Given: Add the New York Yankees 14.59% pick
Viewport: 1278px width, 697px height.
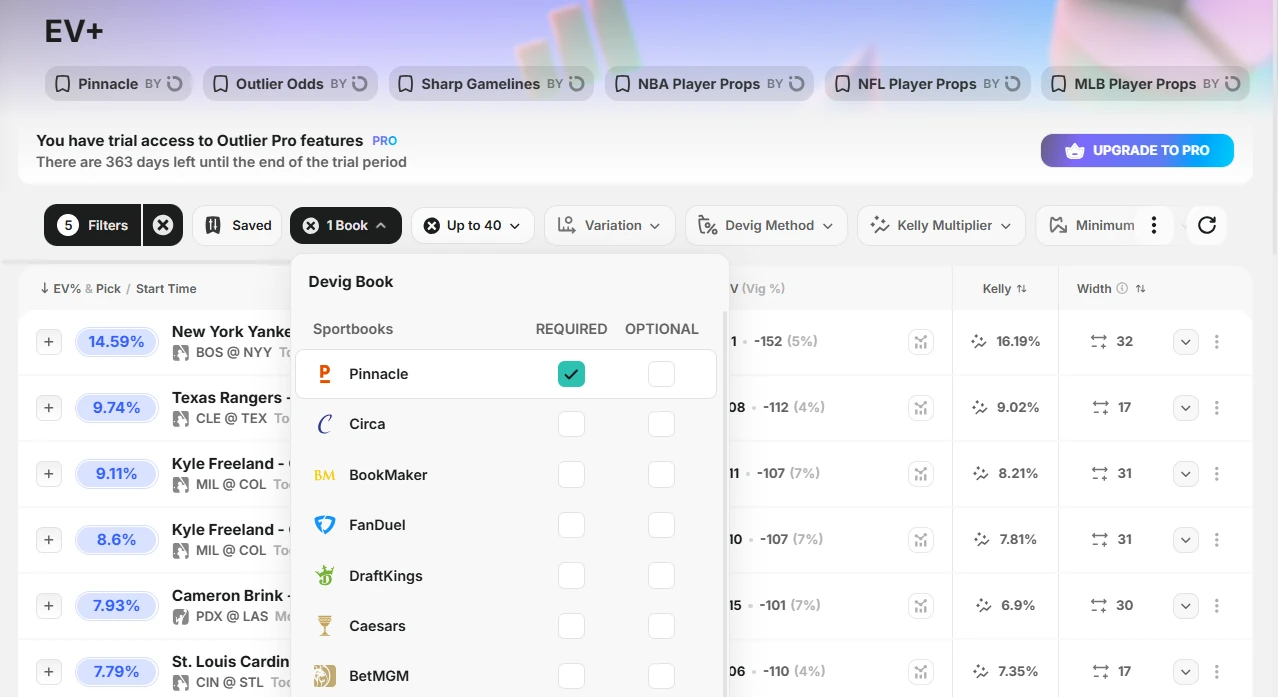Looking at the screenshot, I should point(49,342).
